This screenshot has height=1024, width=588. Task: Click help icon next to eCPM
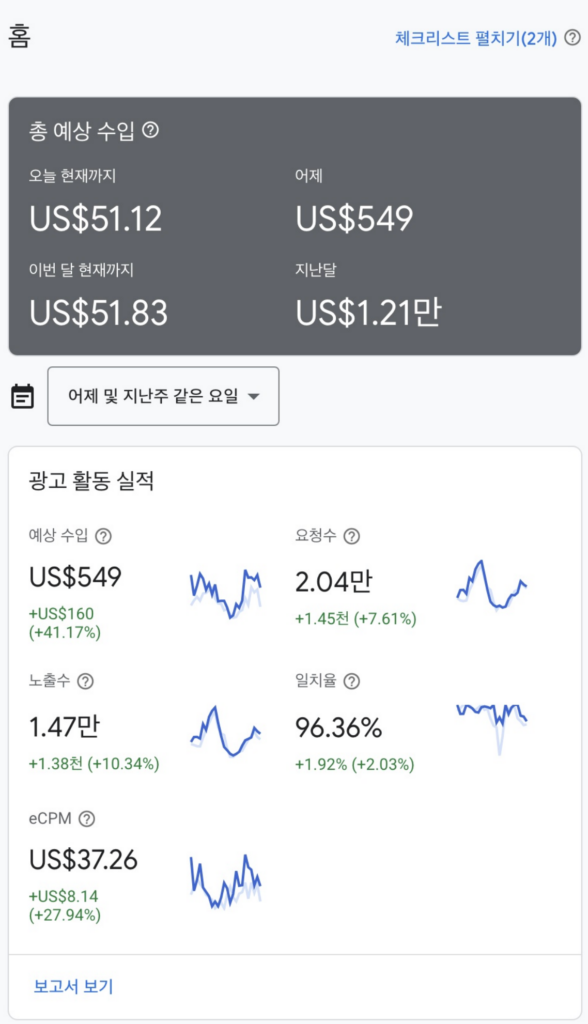pos(86,819)
